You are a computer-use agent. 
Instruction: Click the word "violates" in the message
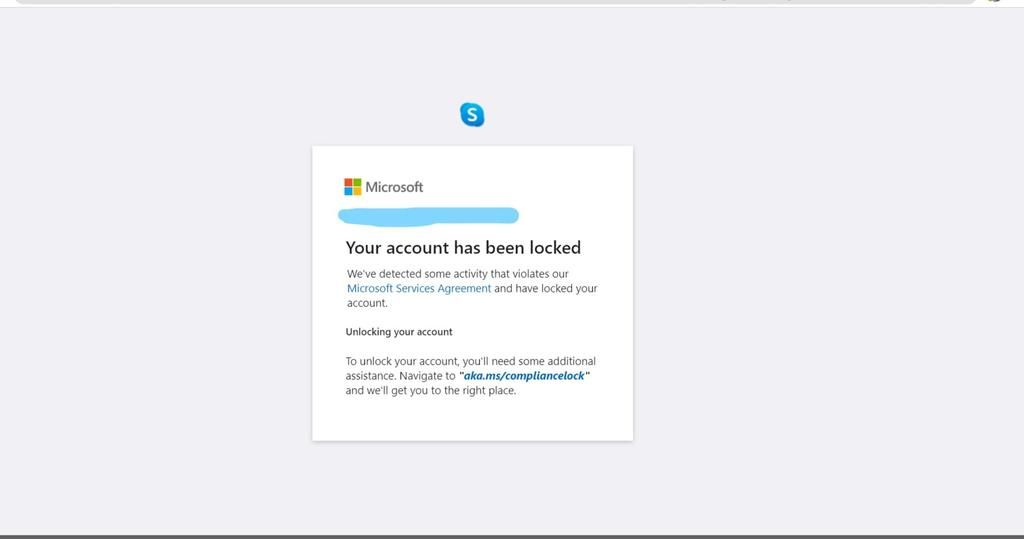[512, 273]
